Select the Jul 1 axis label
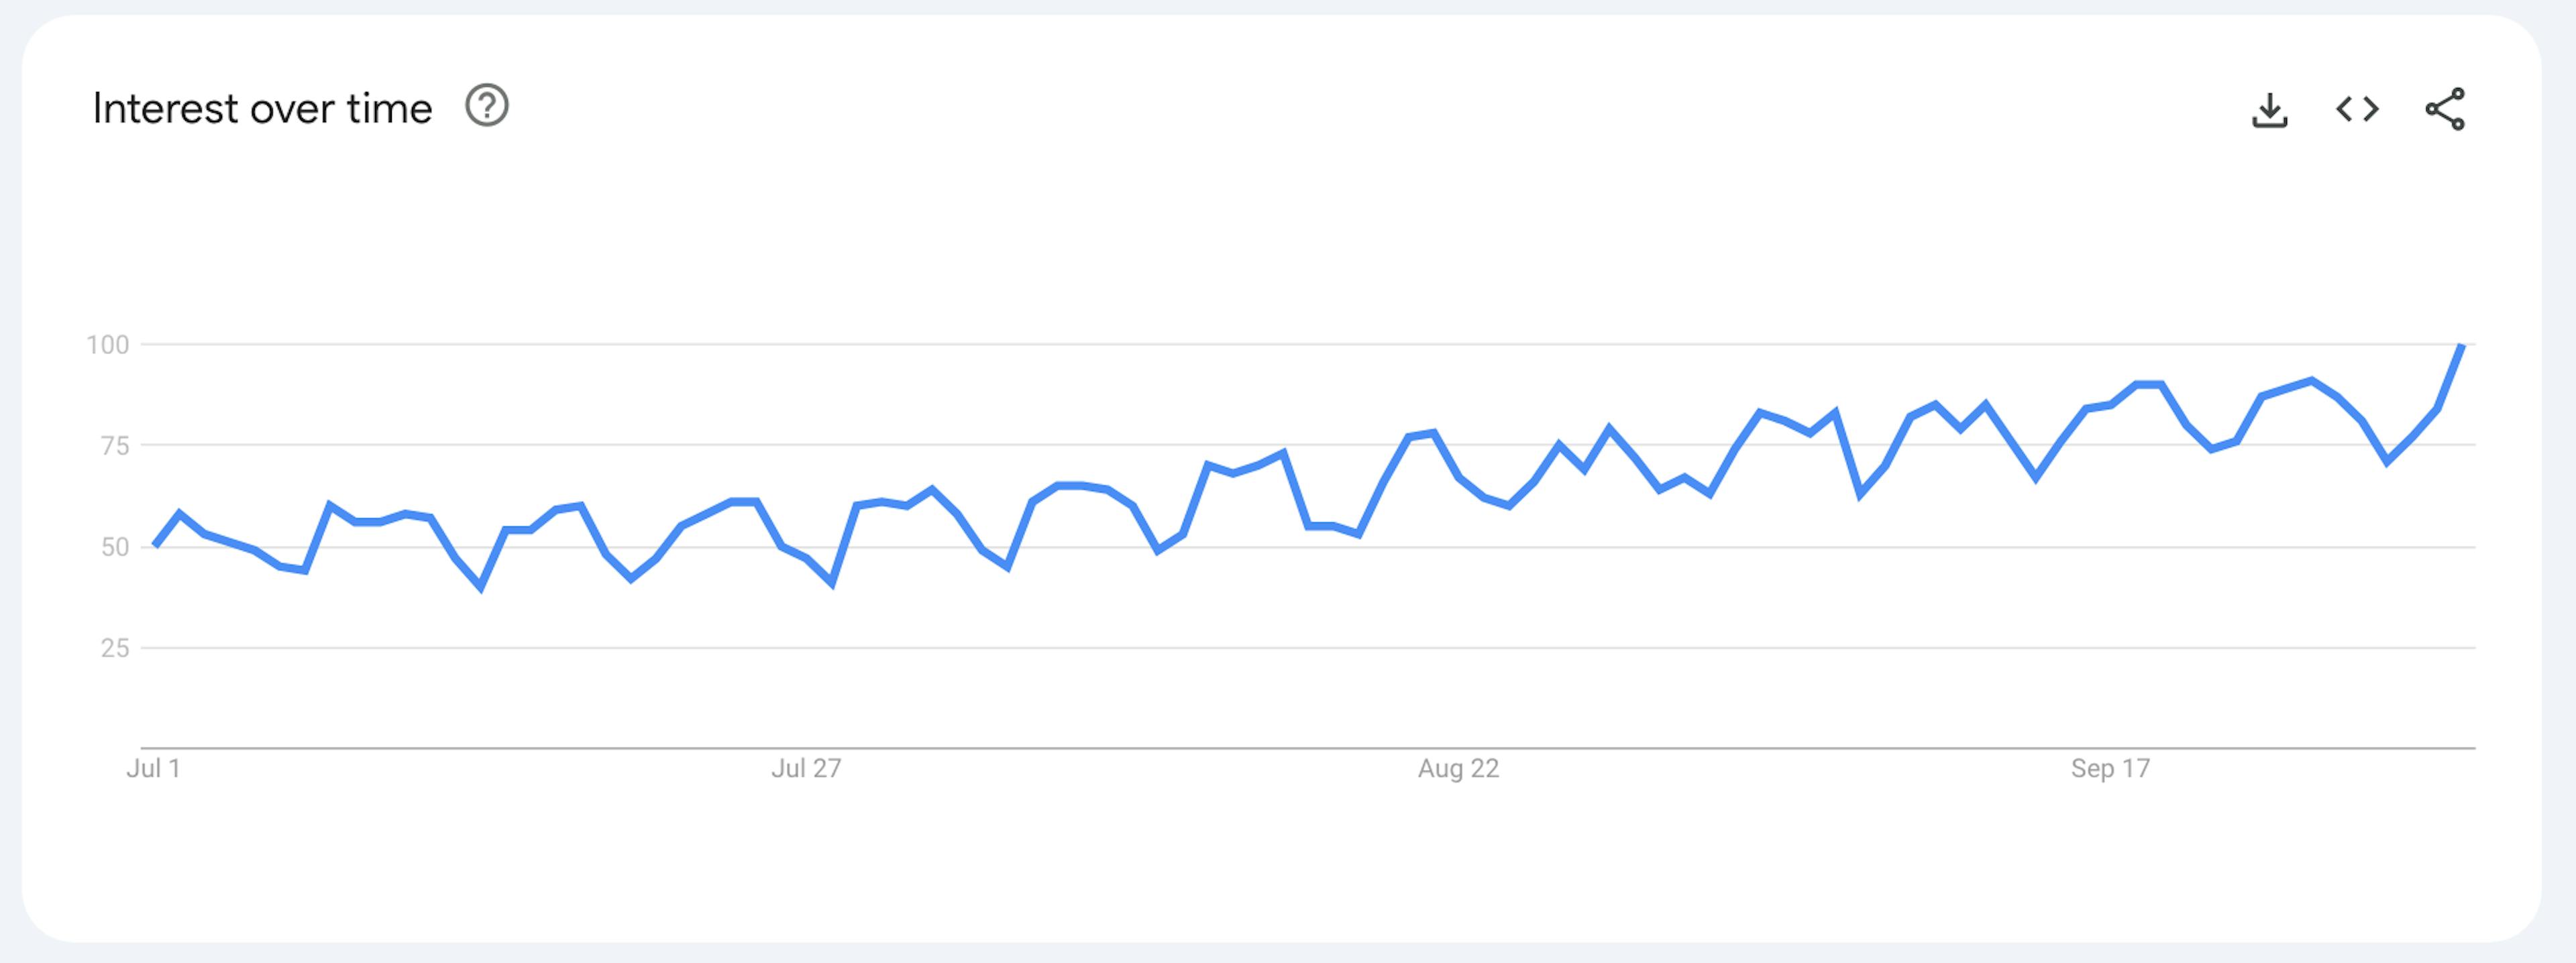2576x963 pixels. (x=155, y=768)
